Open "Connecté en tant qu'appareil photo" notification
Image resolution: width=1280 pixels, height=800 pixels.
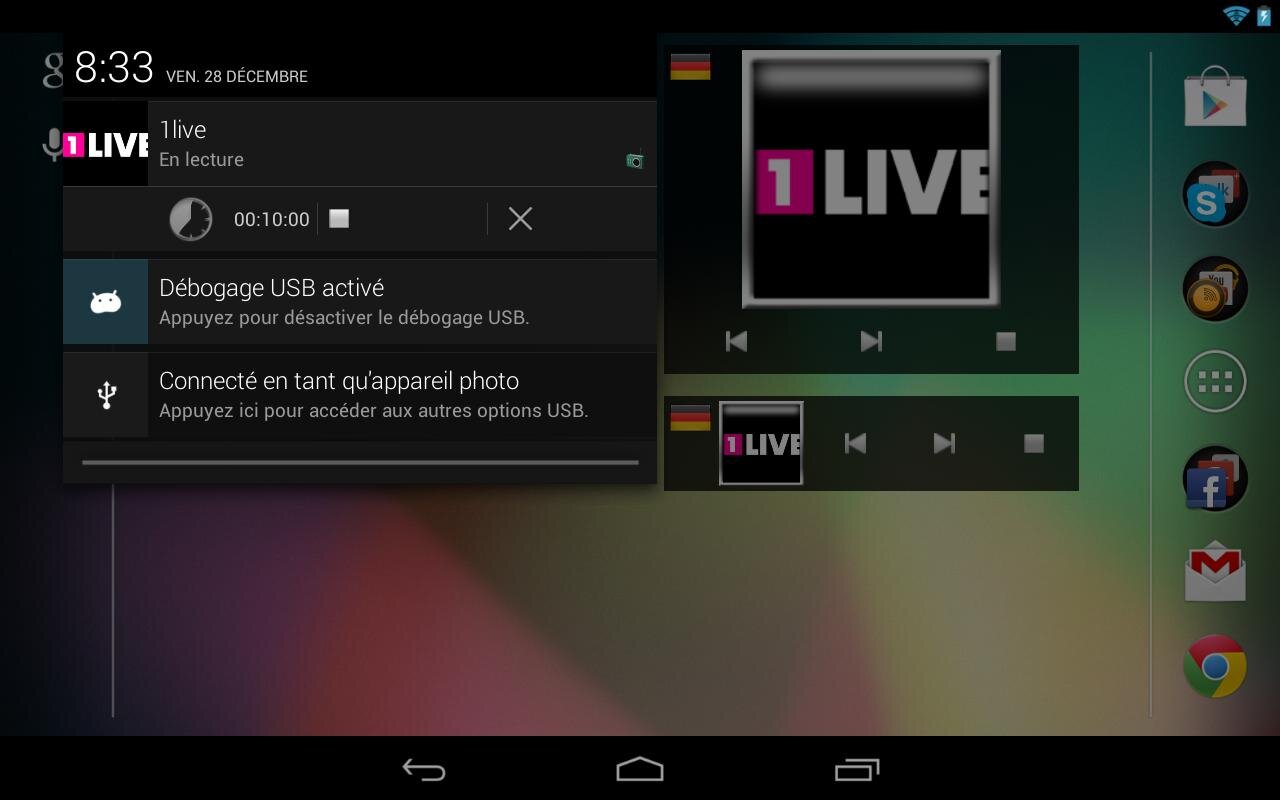point(360,395)
